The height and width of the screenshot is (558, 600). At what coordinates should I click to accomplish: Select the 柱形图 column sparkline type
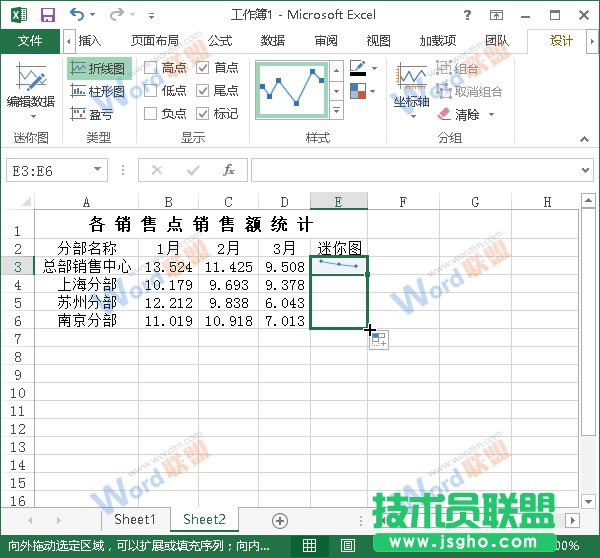click(98, 91)
